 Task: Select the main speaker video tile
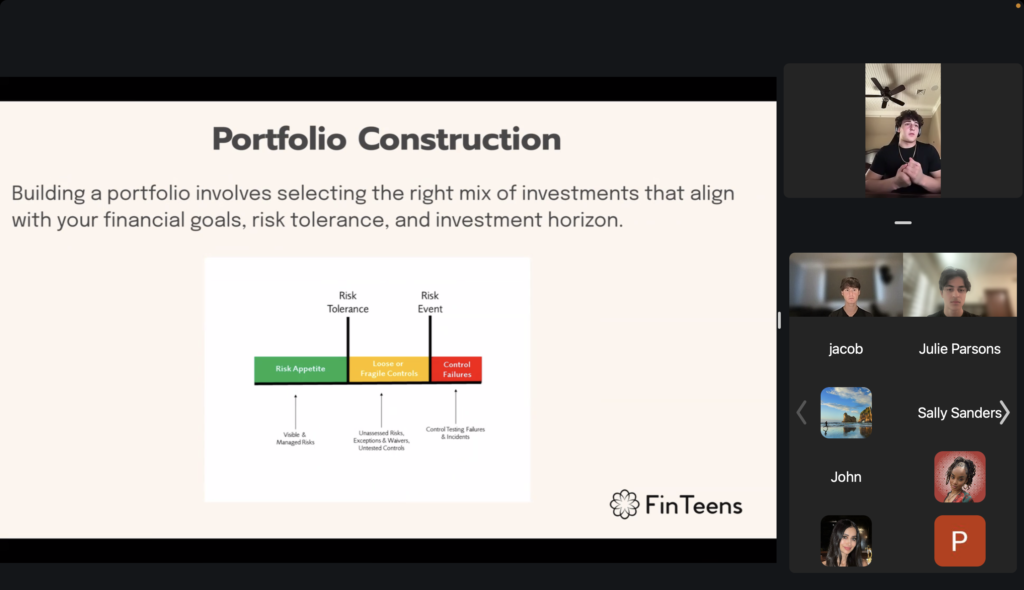pyautogui.click(x=903, y=129)
